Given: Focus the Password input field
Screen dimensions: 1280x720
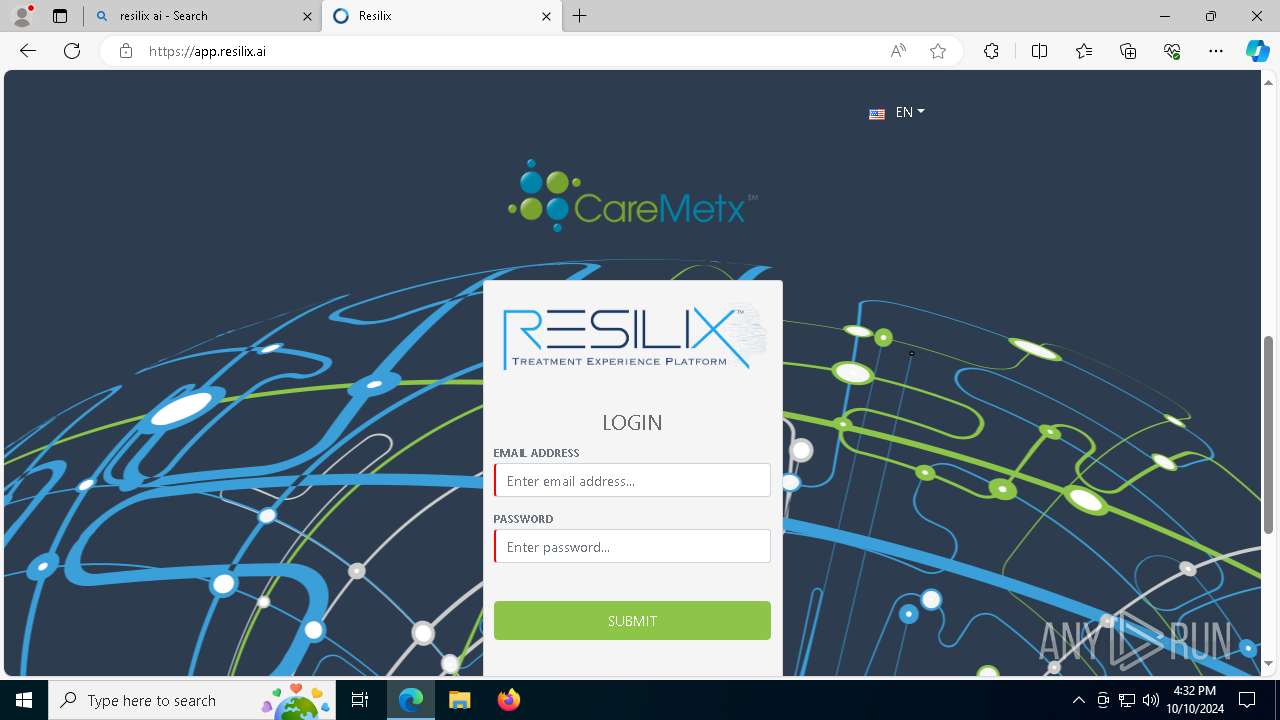Looking at the screenshot, I should tap(632, 546).
